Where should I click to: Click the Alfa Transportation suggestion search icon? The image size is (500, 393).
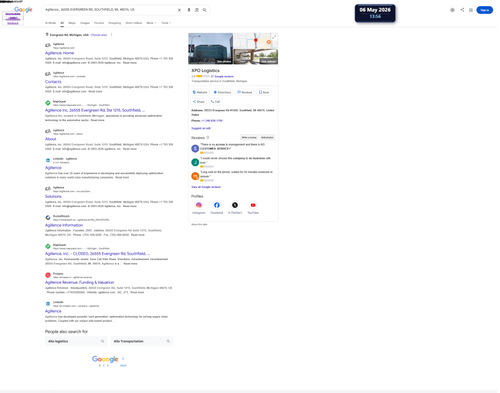(x=168, y=341)
